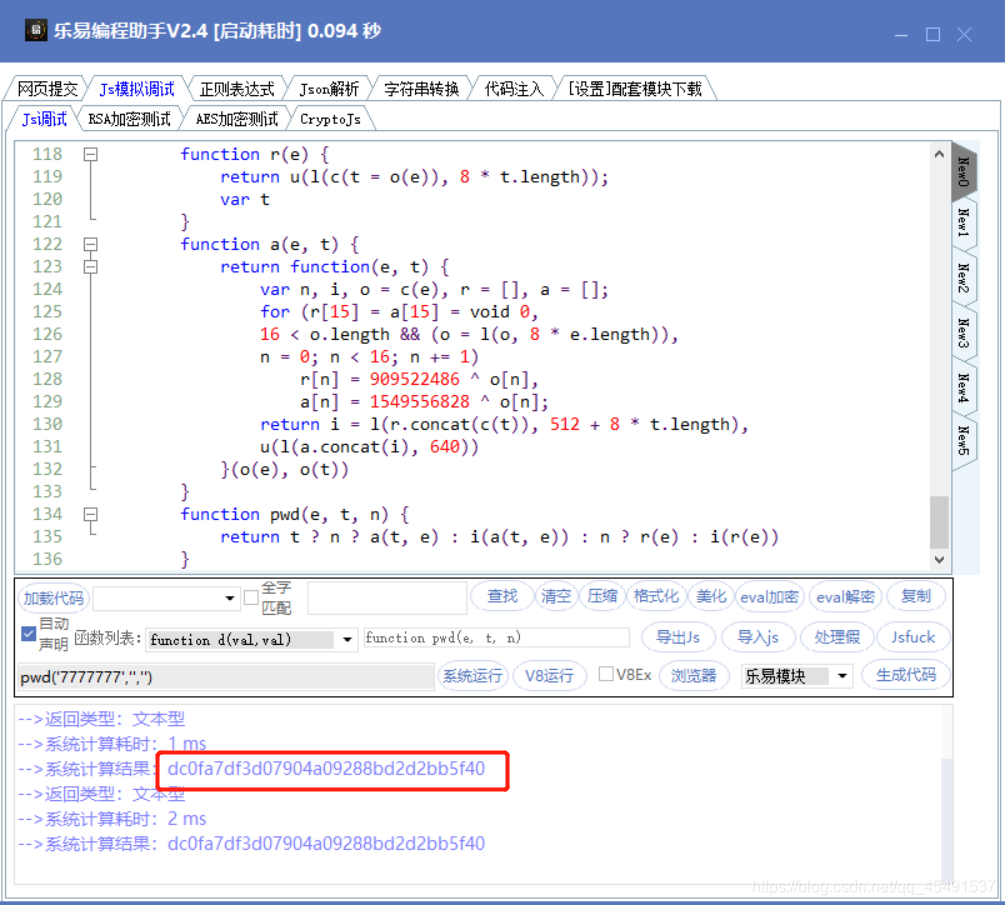Click the first 系统计算结果 hash value
The image size is (1005, 905).
click(326, 768)
